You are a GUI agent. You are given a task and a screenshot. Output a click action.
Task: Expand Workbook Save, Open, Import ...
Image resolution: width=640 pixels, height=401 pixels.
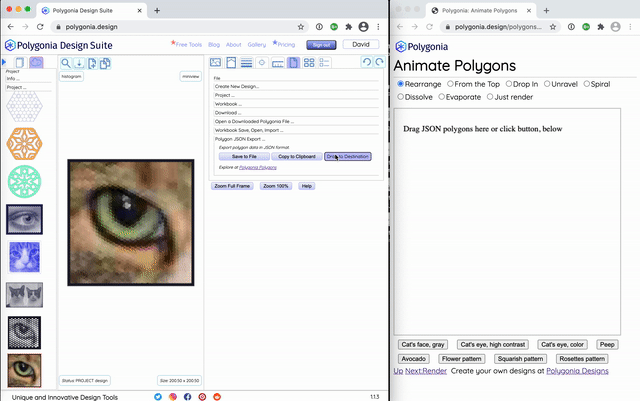(296, 130)
